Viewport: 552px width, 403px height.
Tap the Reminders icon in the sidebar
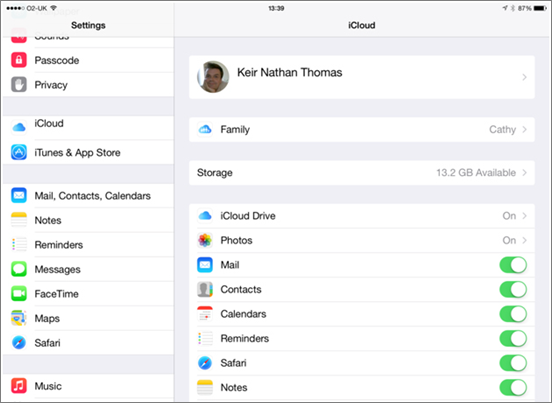click(x=19, y=244)
